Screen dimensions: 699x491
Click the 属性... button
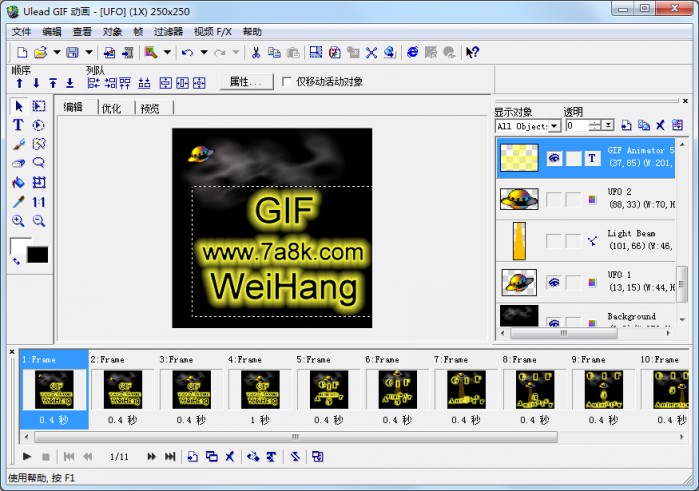(x=247, y=82)
